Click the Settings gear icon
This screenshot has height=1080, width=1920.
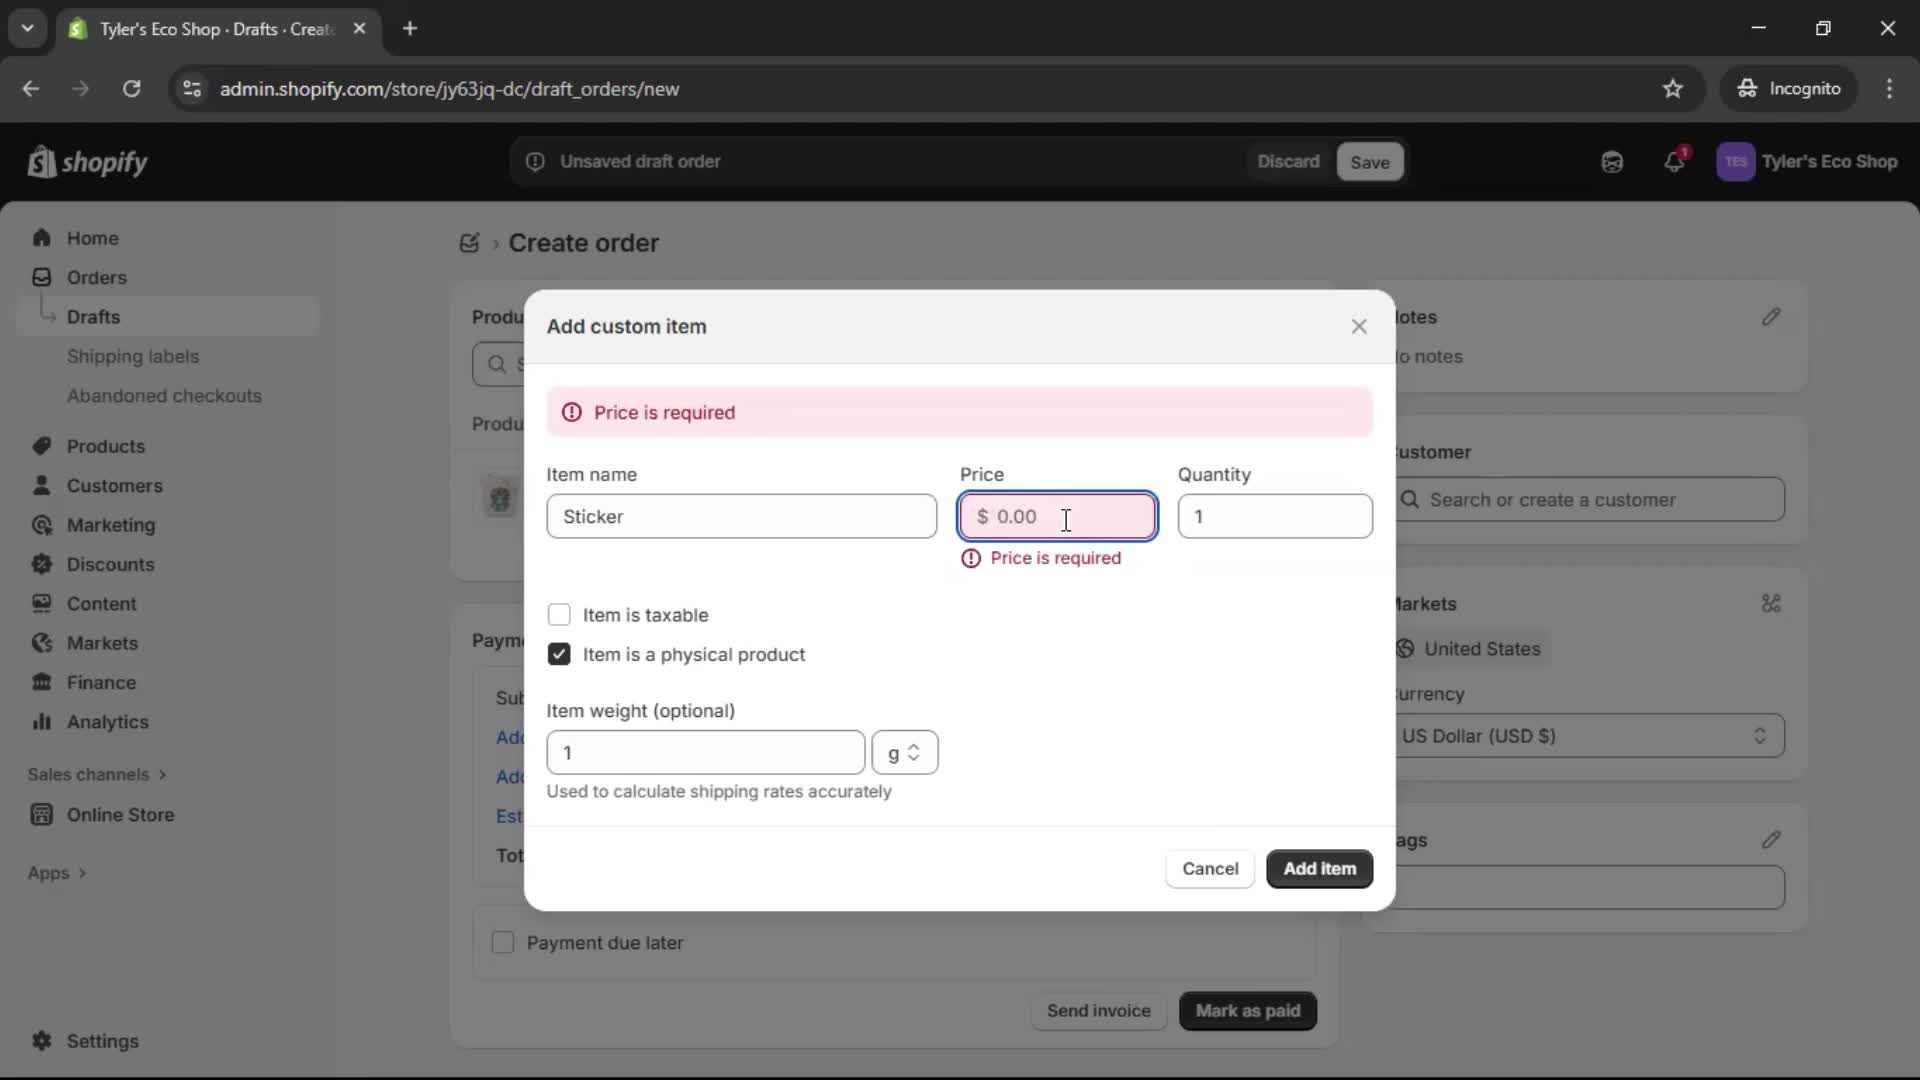click(x=41, y=1041)
